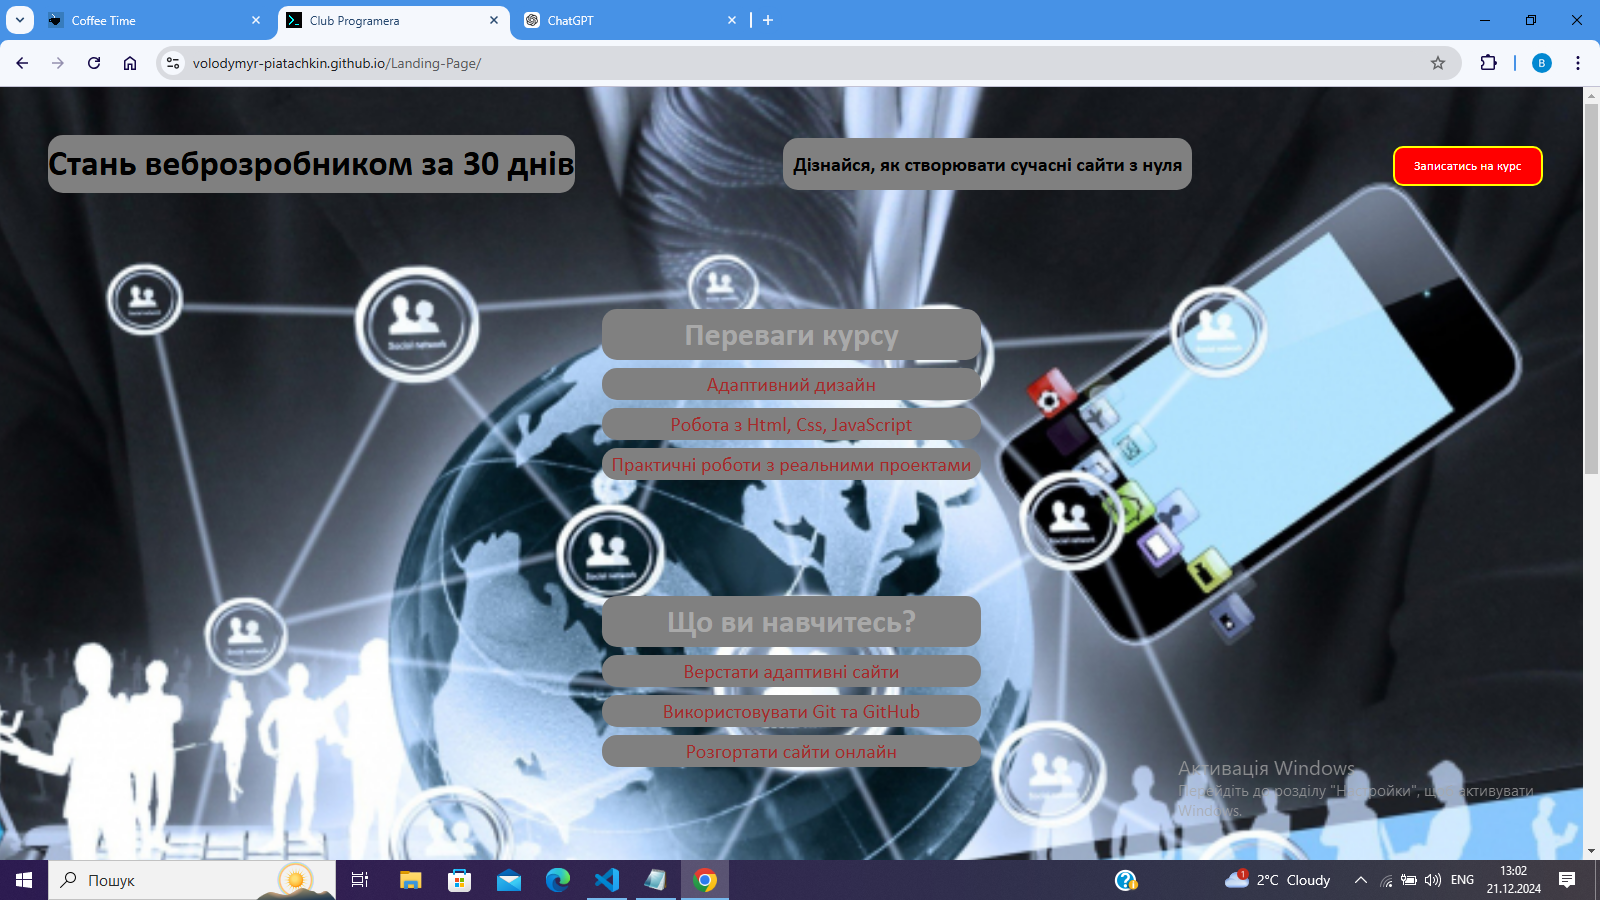Click the 'Записатись на курс' button
The width and height of the screenshot is (1600, 900).
(x=1467, y=166)
